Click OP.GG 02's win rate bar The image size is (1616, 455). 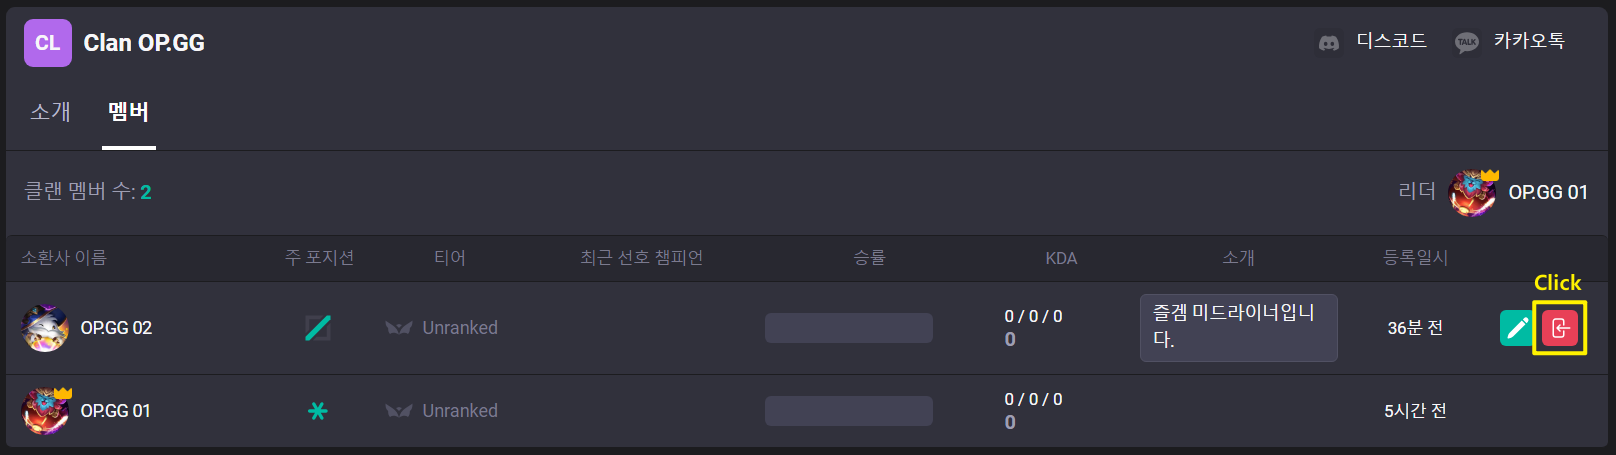849,328
